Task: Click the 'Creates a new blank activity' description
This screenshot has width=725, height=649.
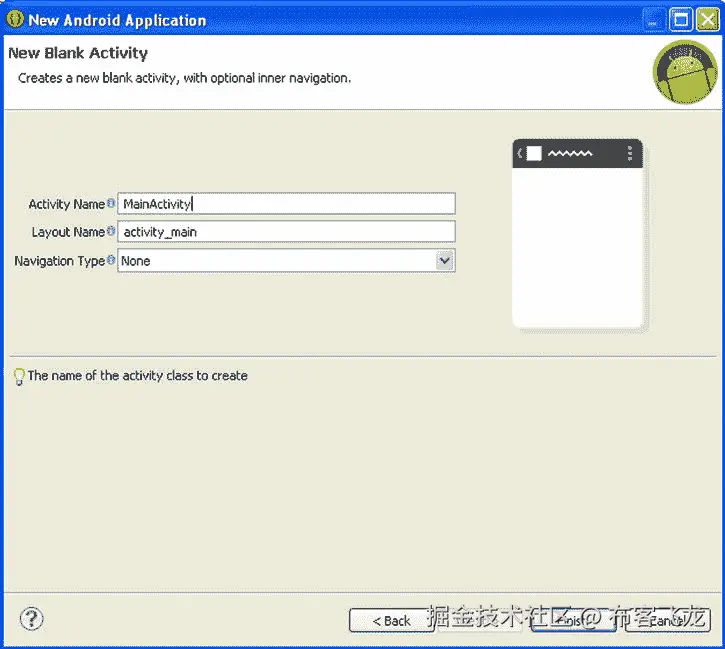Action: tap(184, 78)
